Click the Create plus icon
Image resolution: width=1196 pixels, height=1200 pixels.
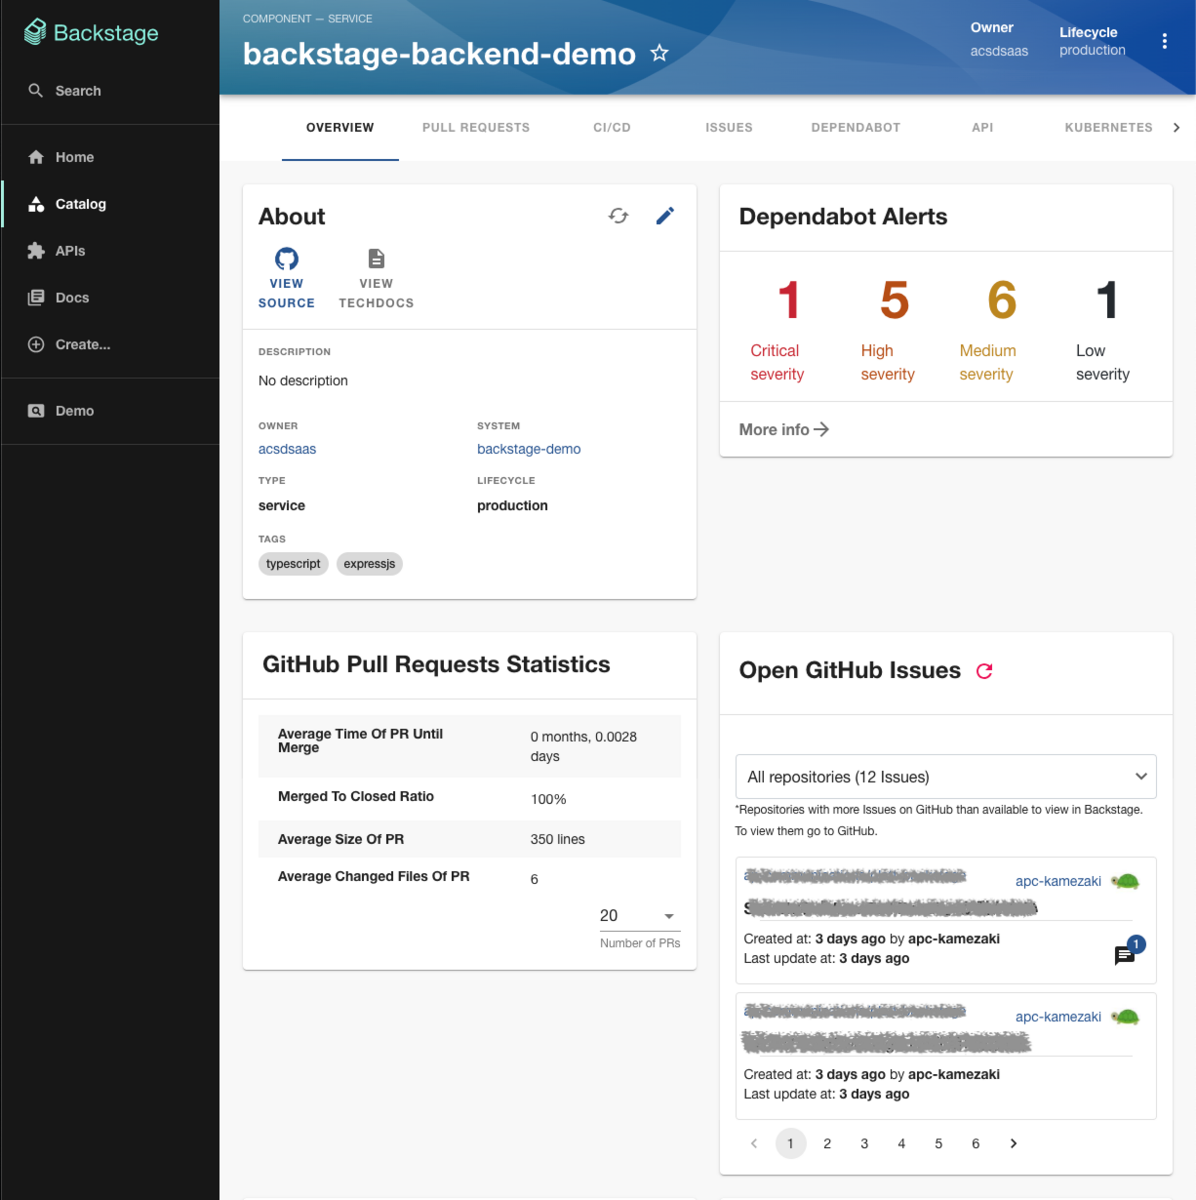pyautogui.click(x=35, y=344)
